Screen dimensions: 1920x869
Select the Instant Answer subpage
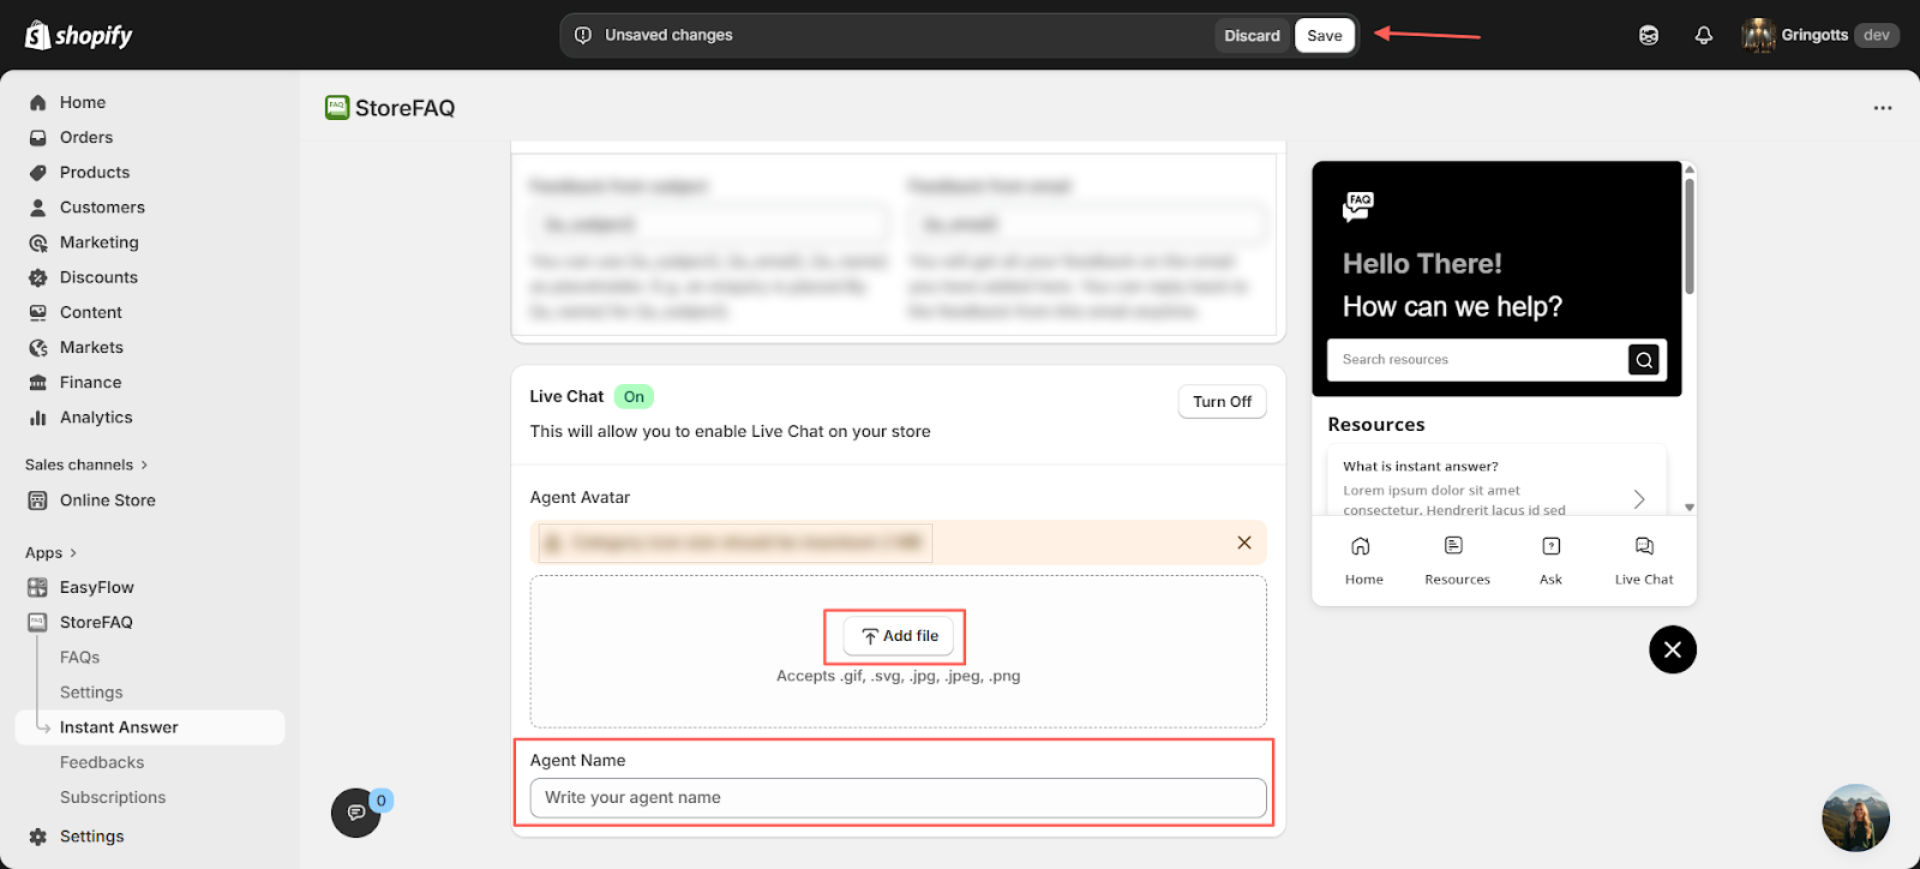point(150,727)
